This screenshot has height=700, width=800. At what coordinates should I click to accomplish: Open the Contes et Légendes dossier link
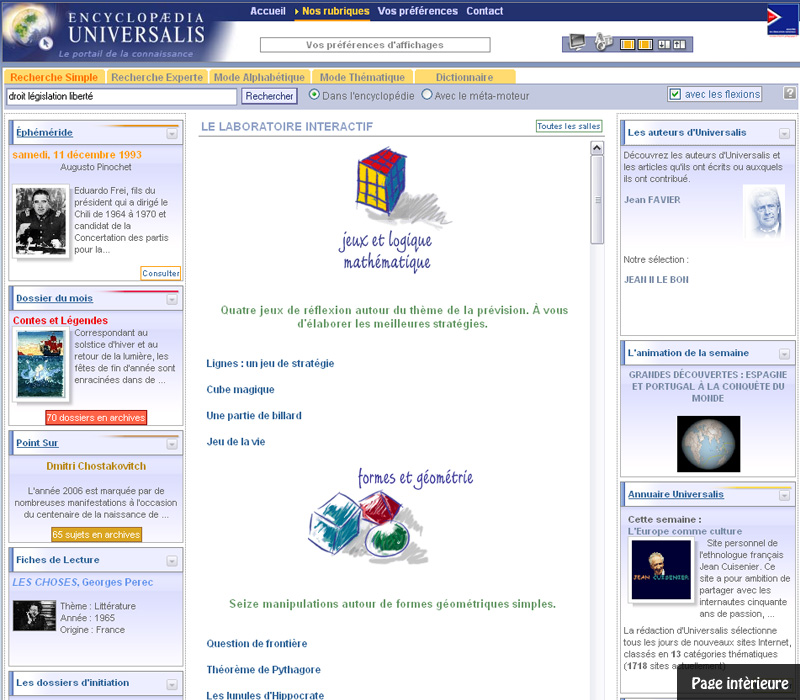pyautogui.click(x=60, y=320)
